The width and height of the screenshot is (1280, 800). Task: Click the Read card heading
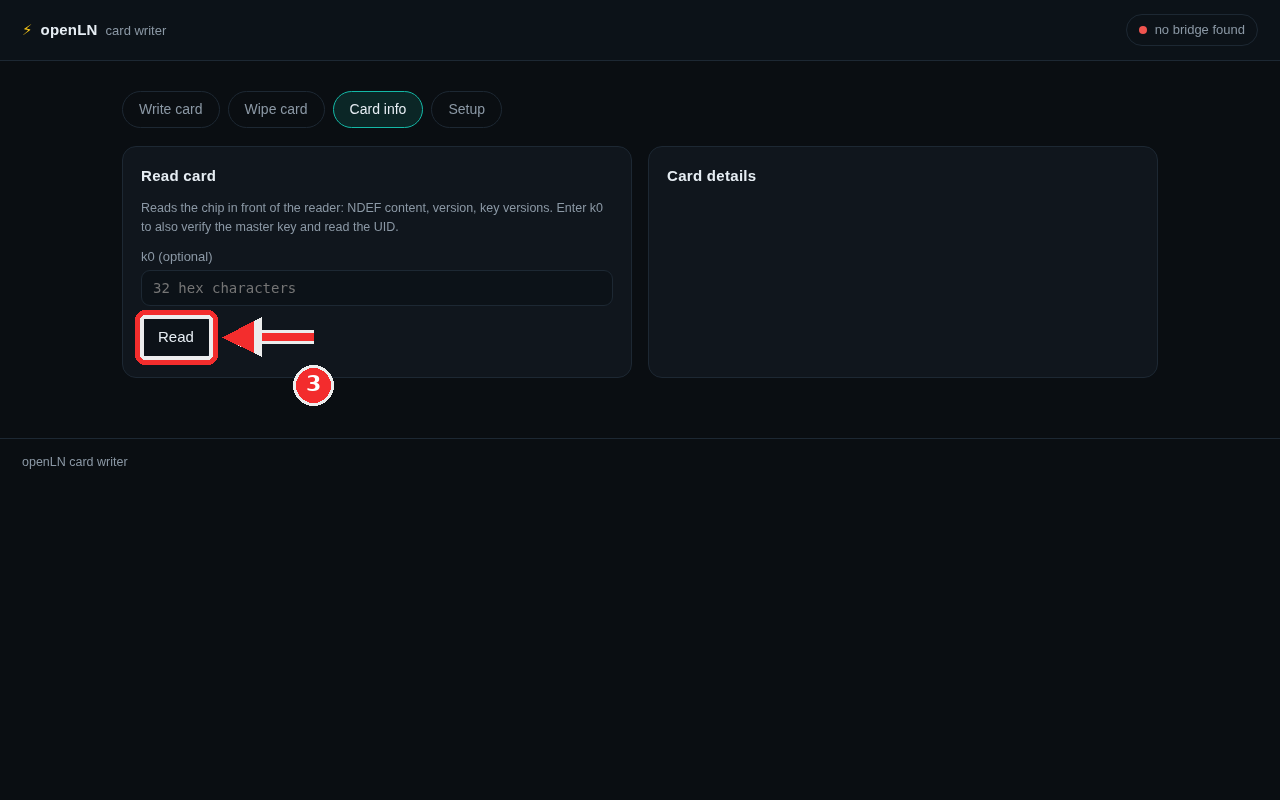coord(179,176)
